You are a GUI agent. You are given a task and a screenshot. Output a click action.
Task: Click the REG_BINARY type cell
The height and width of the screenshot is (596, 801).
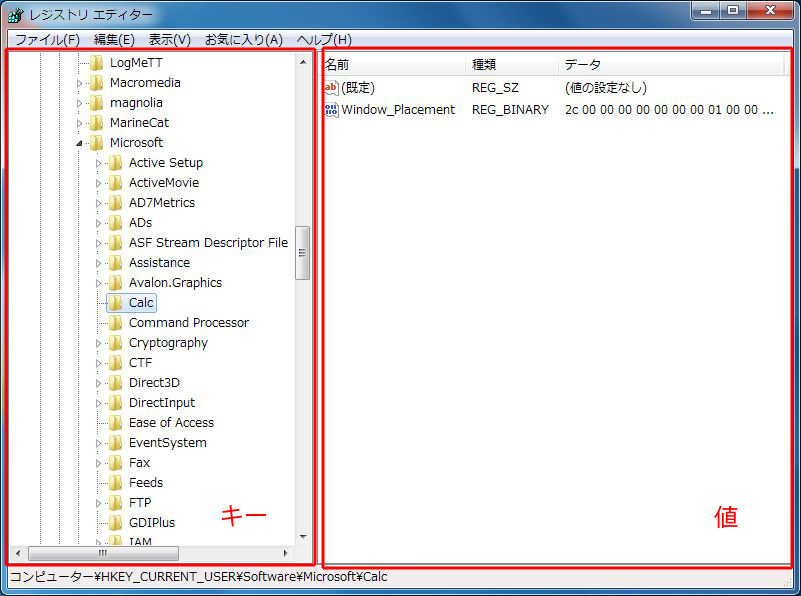click(x=510, y=109)
